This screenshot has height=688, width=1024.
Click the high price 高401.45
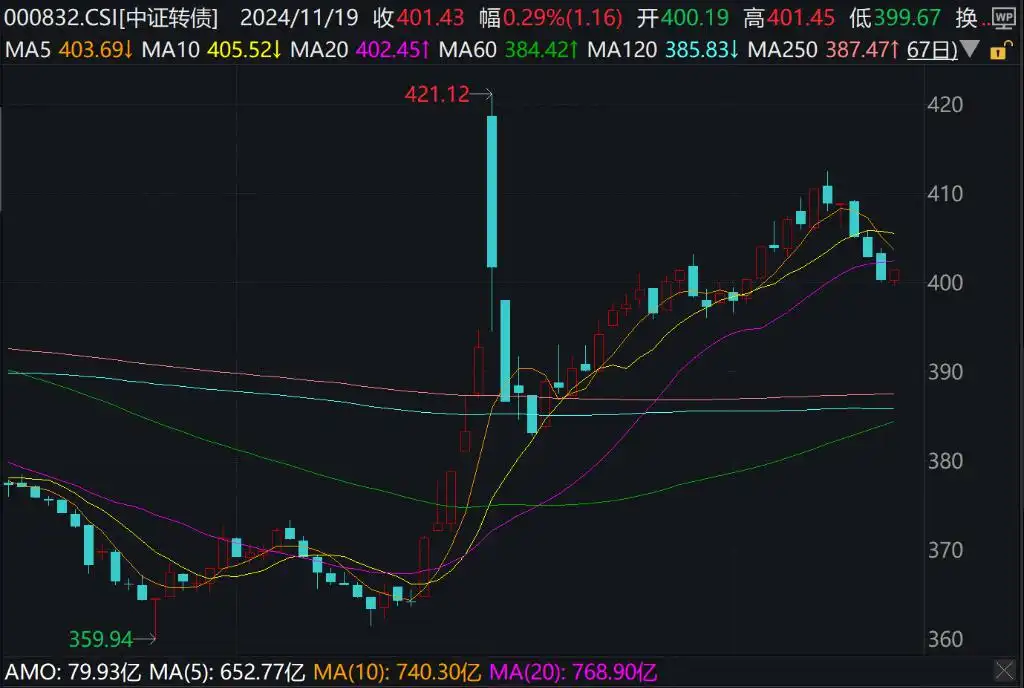pos(789,18)
